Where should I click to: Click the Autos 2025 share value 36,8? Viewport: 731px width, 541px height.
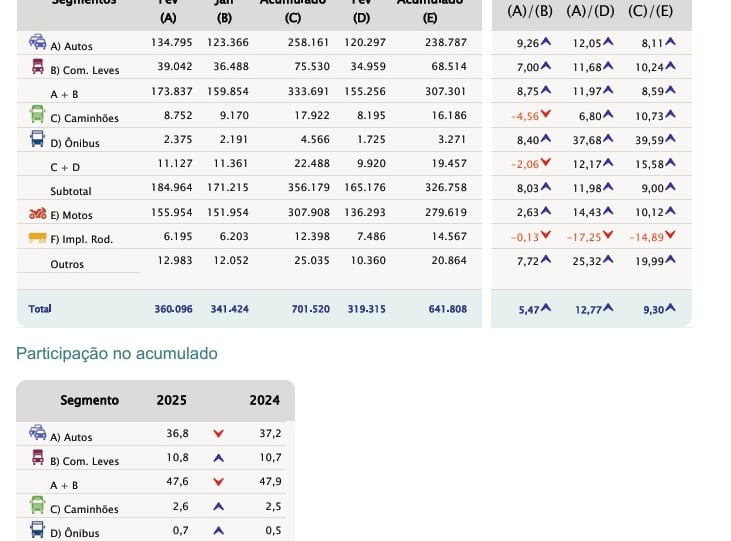(x=178, y=433)
